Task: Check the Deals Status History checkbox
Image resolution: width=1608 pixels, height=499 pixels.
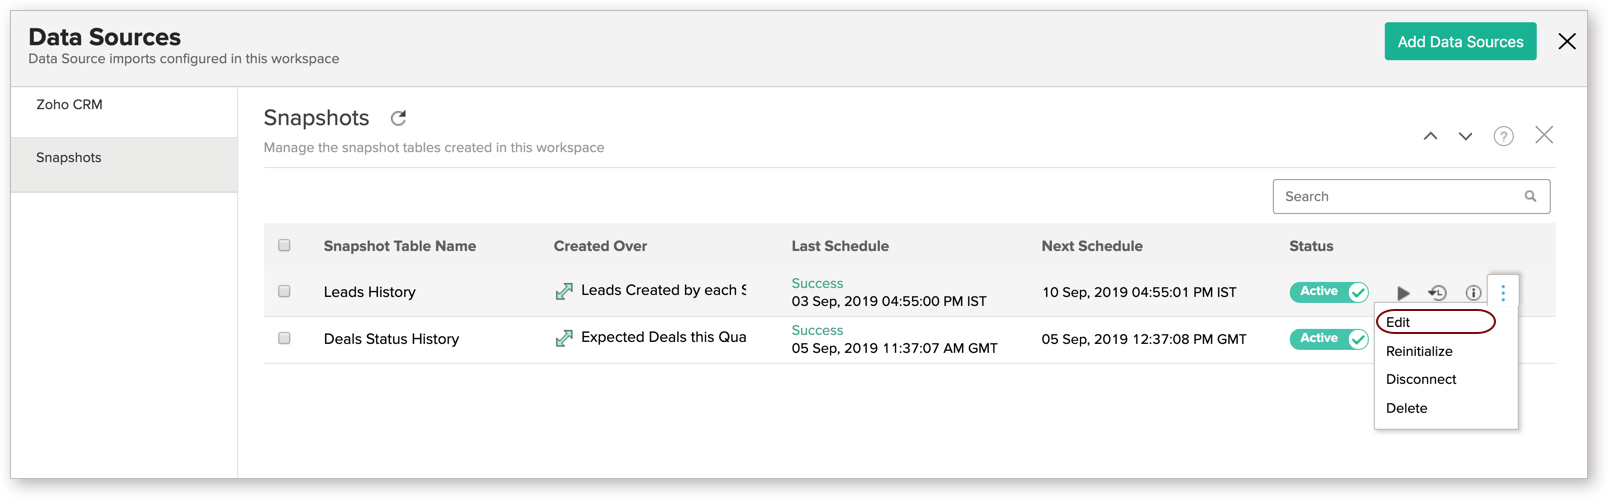Action: 284,338
